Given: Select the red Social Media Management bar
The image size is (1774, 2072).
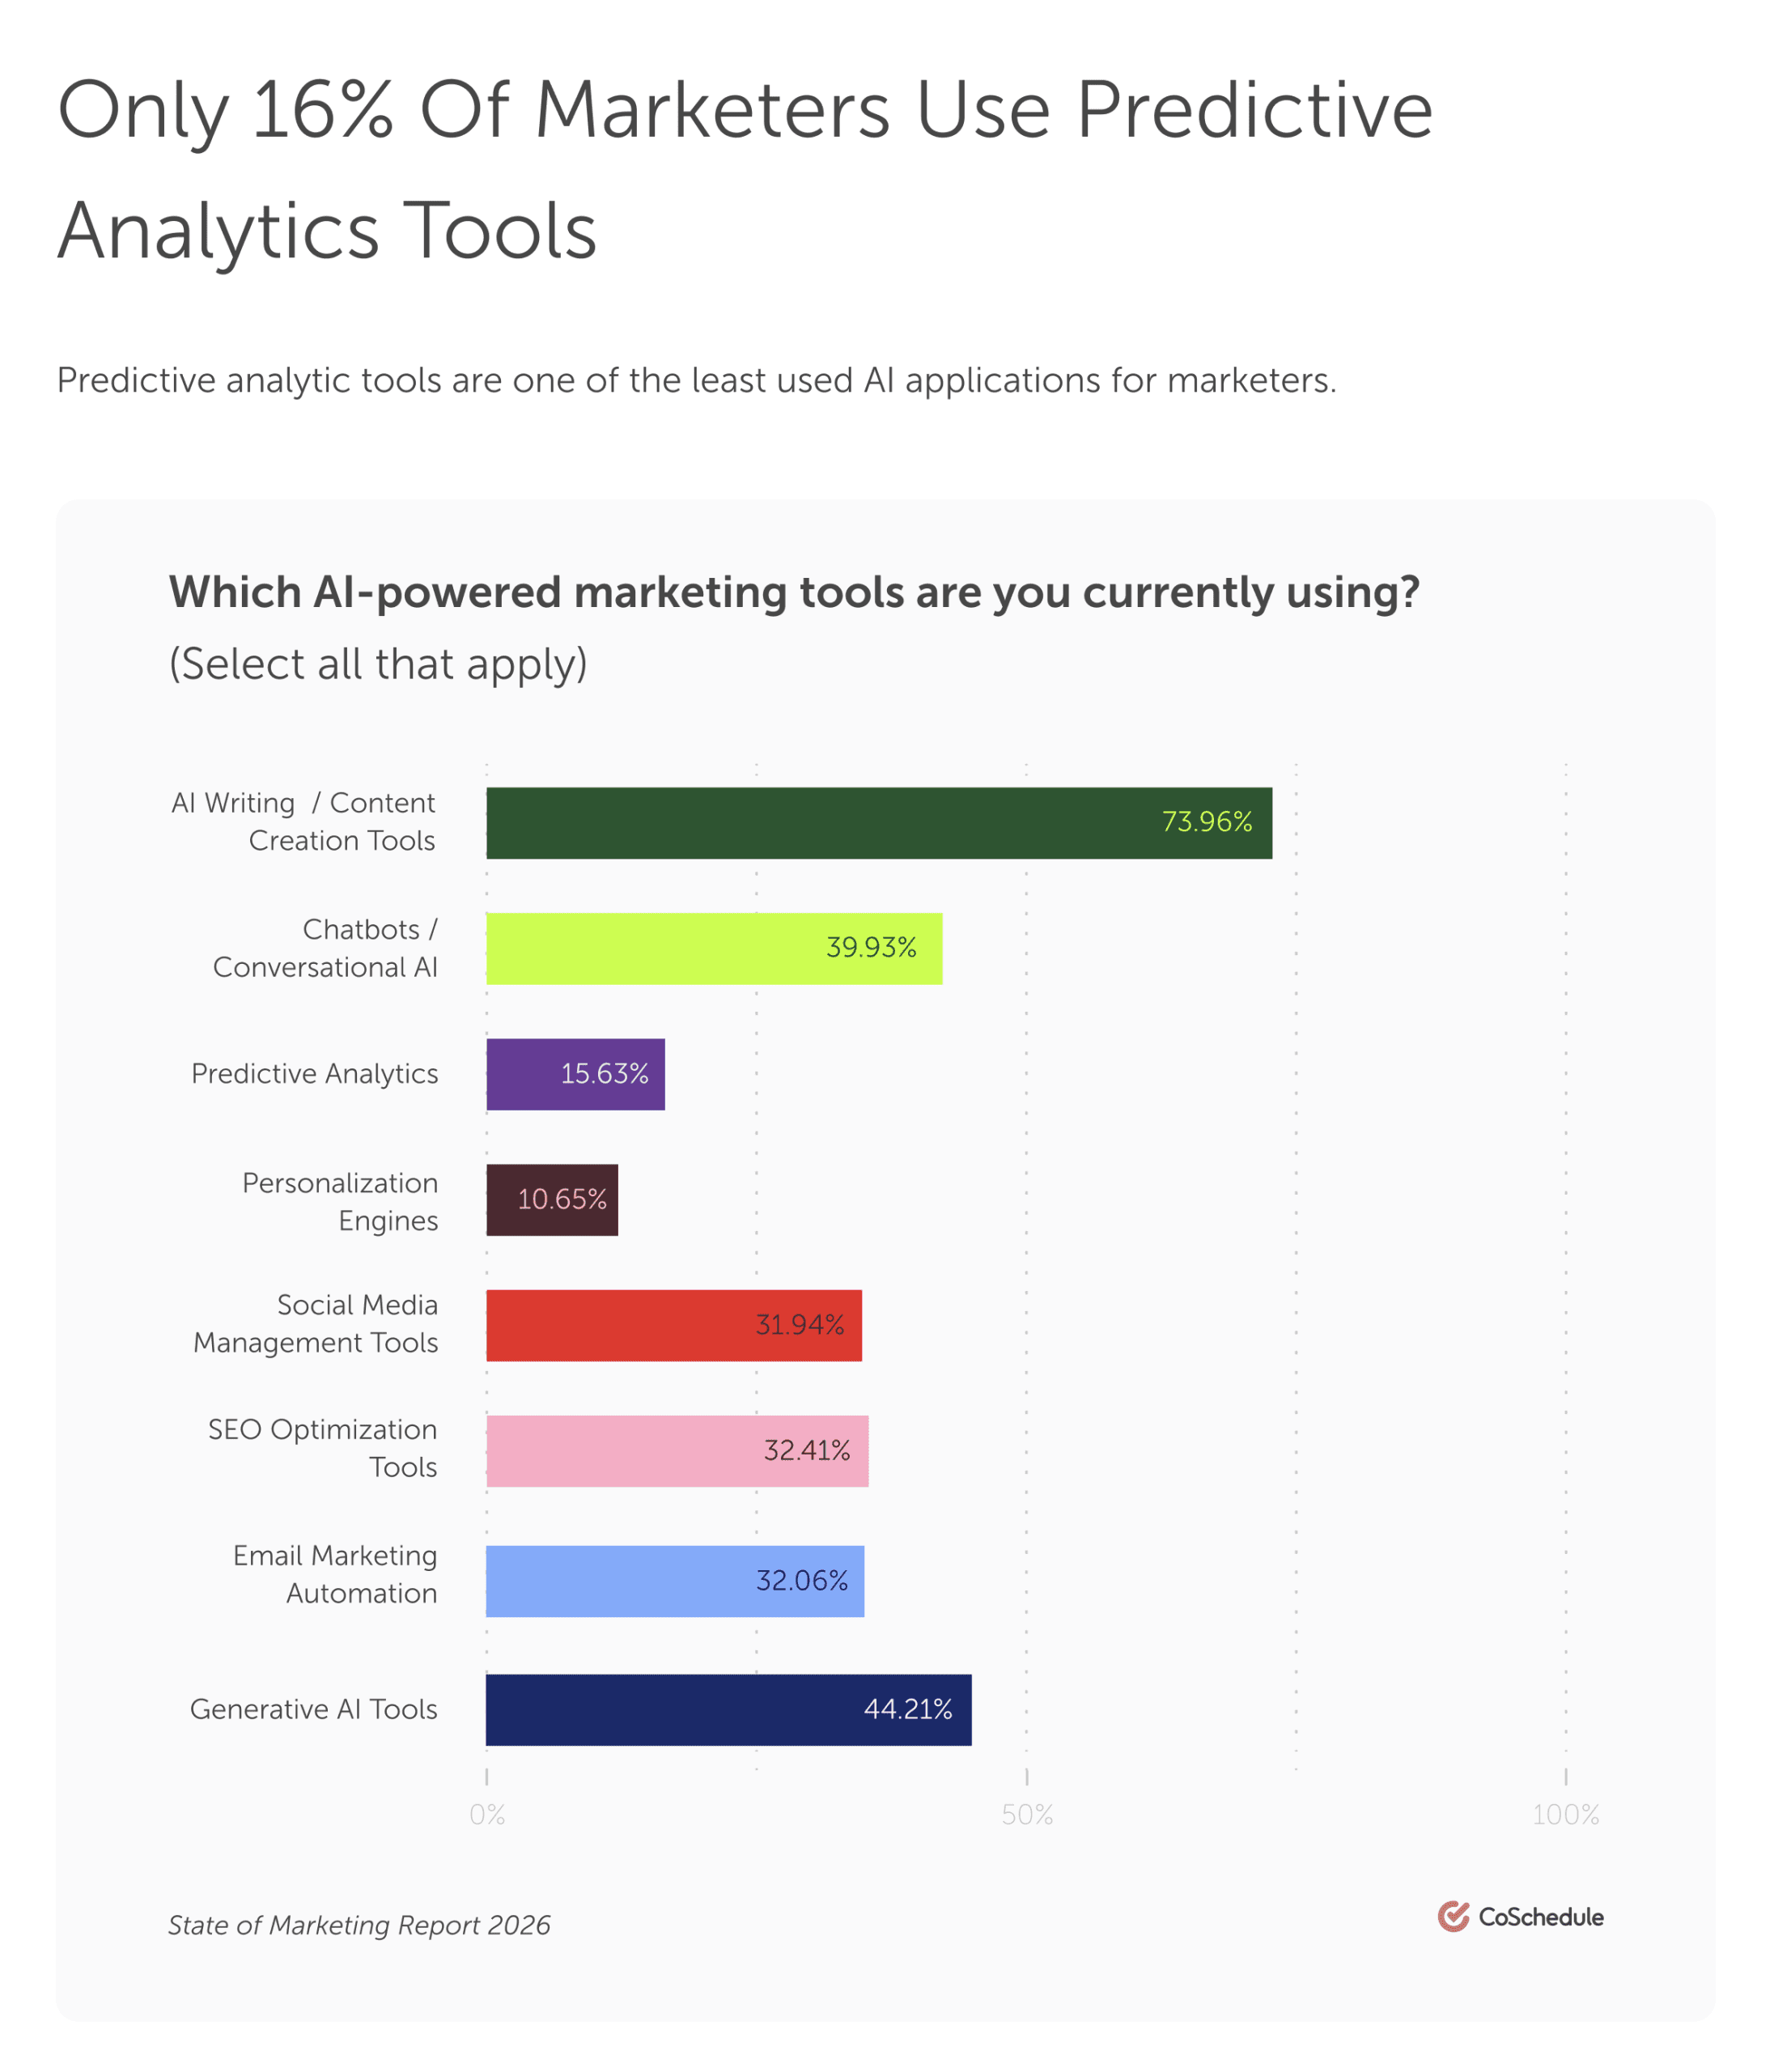Looking at the screenshot, I should (x=673, y=1325).
